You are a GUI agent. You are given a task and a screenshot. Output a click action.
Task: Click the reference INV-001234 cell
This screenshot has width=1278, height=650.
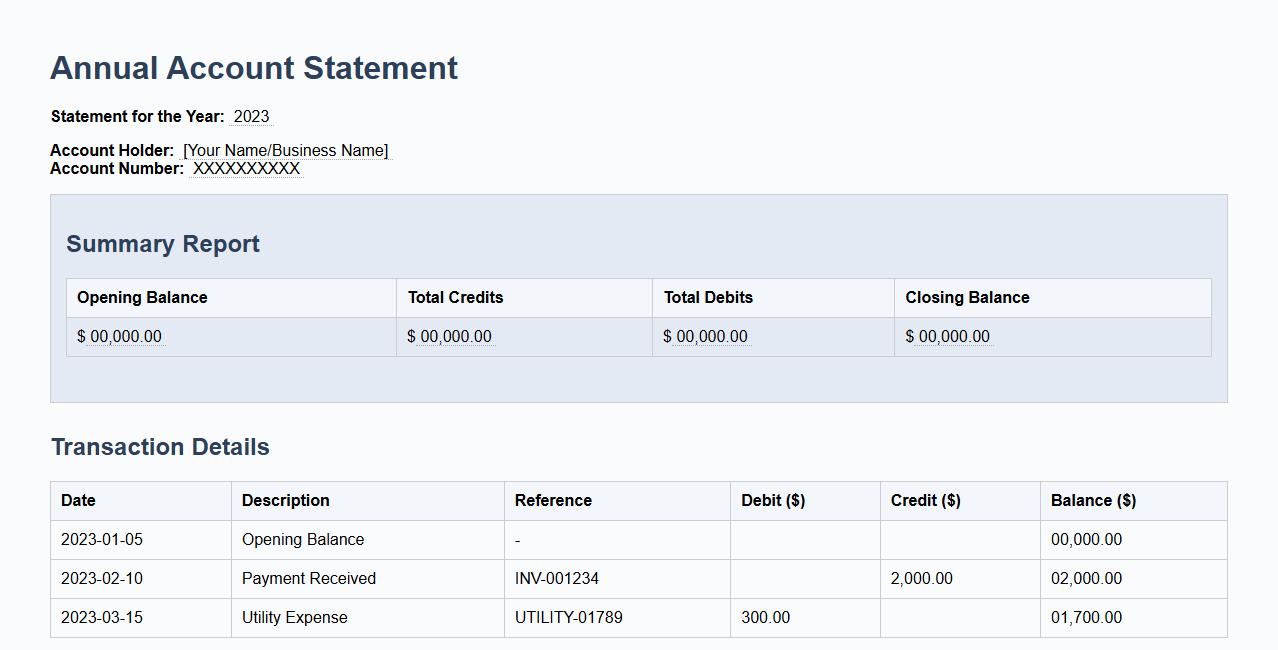click(x=553, y=578)
